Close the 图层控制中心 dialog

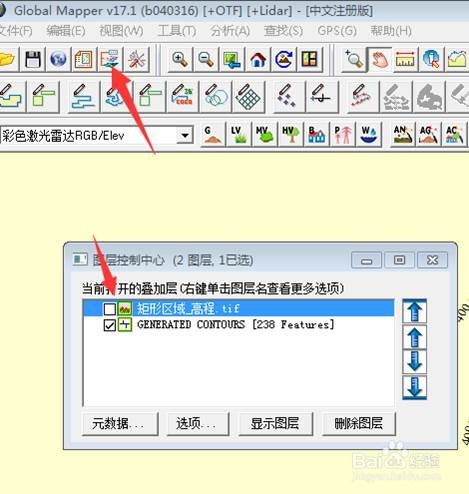[x=432, y=260]
